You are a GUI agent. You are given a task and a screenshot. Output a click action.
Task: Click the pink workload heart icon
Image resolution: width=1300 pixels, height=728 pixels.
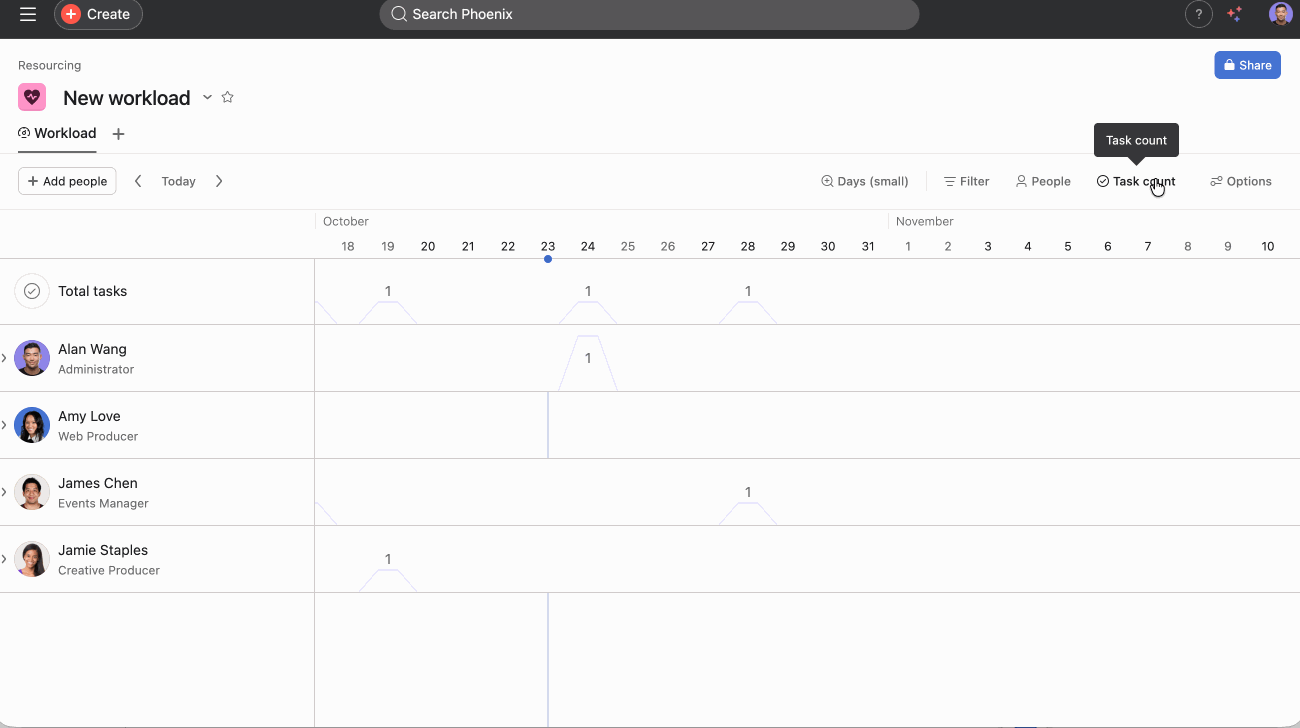coord(32,97)
